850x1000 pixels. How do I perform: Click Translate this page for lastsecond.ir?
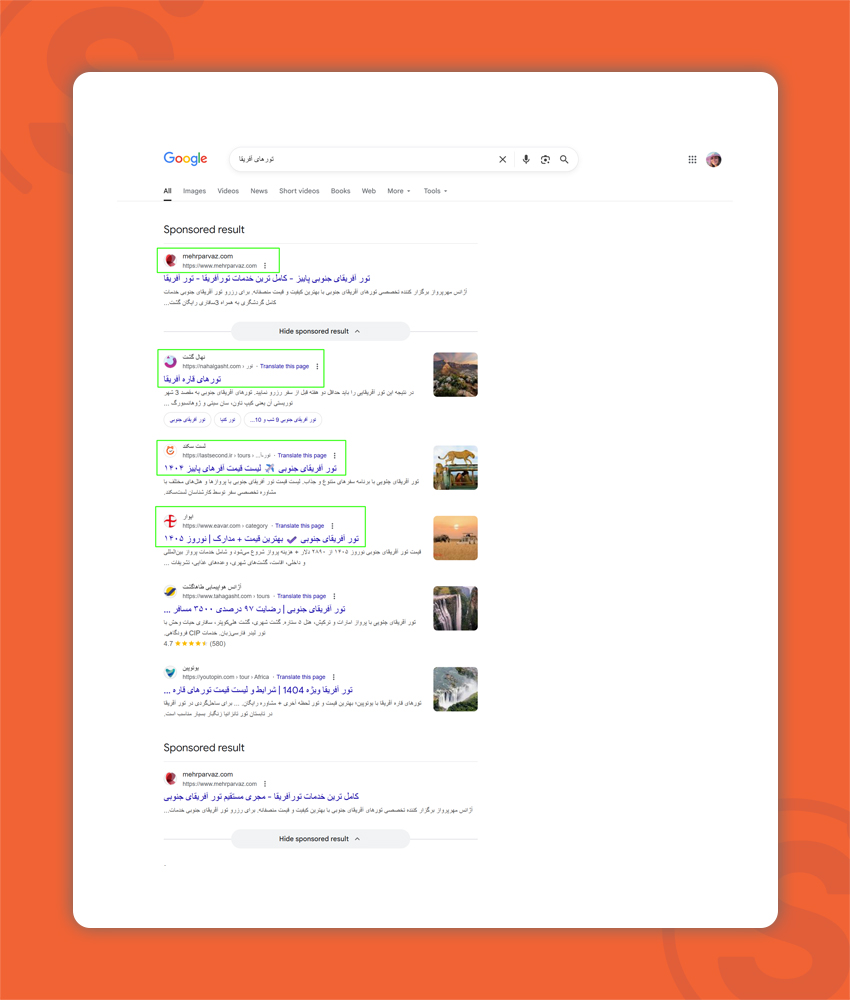302,456
